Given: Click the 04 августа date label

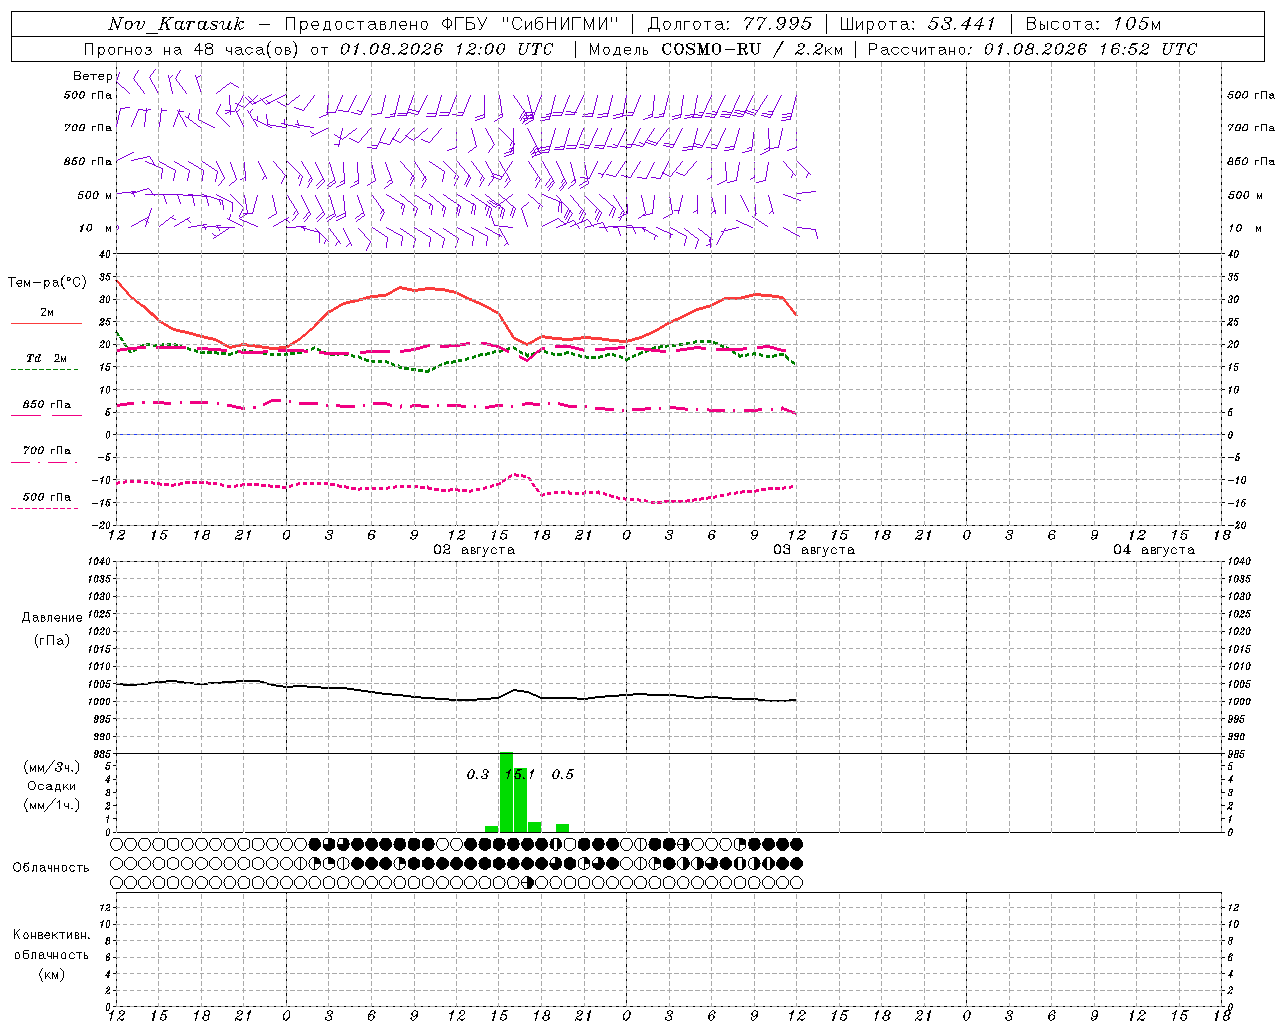Looking at the screenshot, I should (1154, 550).
